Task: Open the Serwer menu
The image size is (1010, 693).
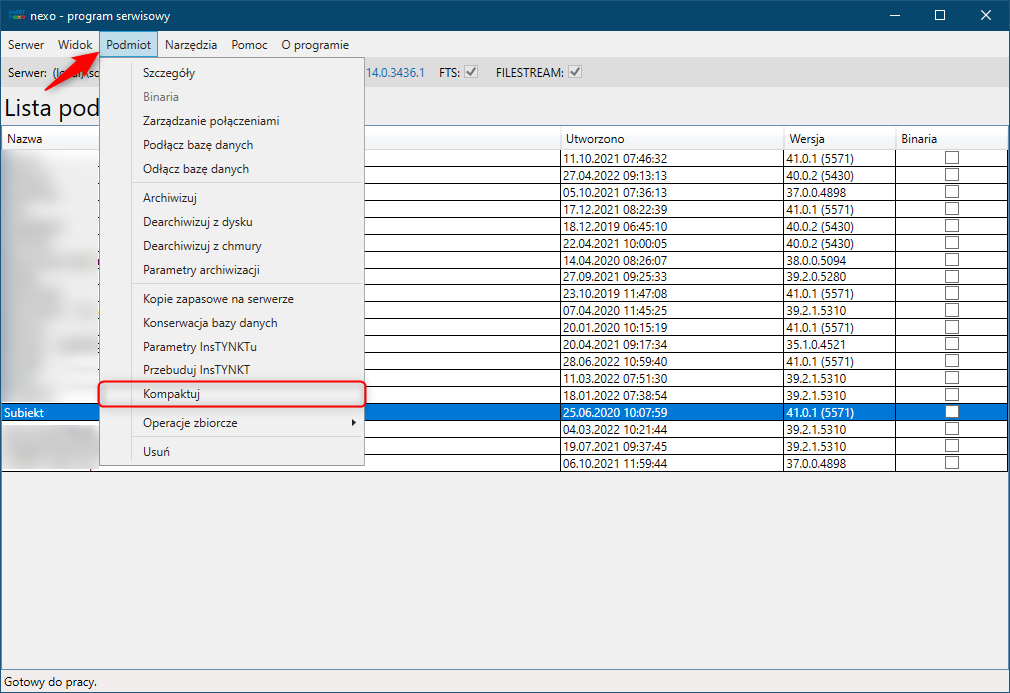Action: click(x=26, y=45)
